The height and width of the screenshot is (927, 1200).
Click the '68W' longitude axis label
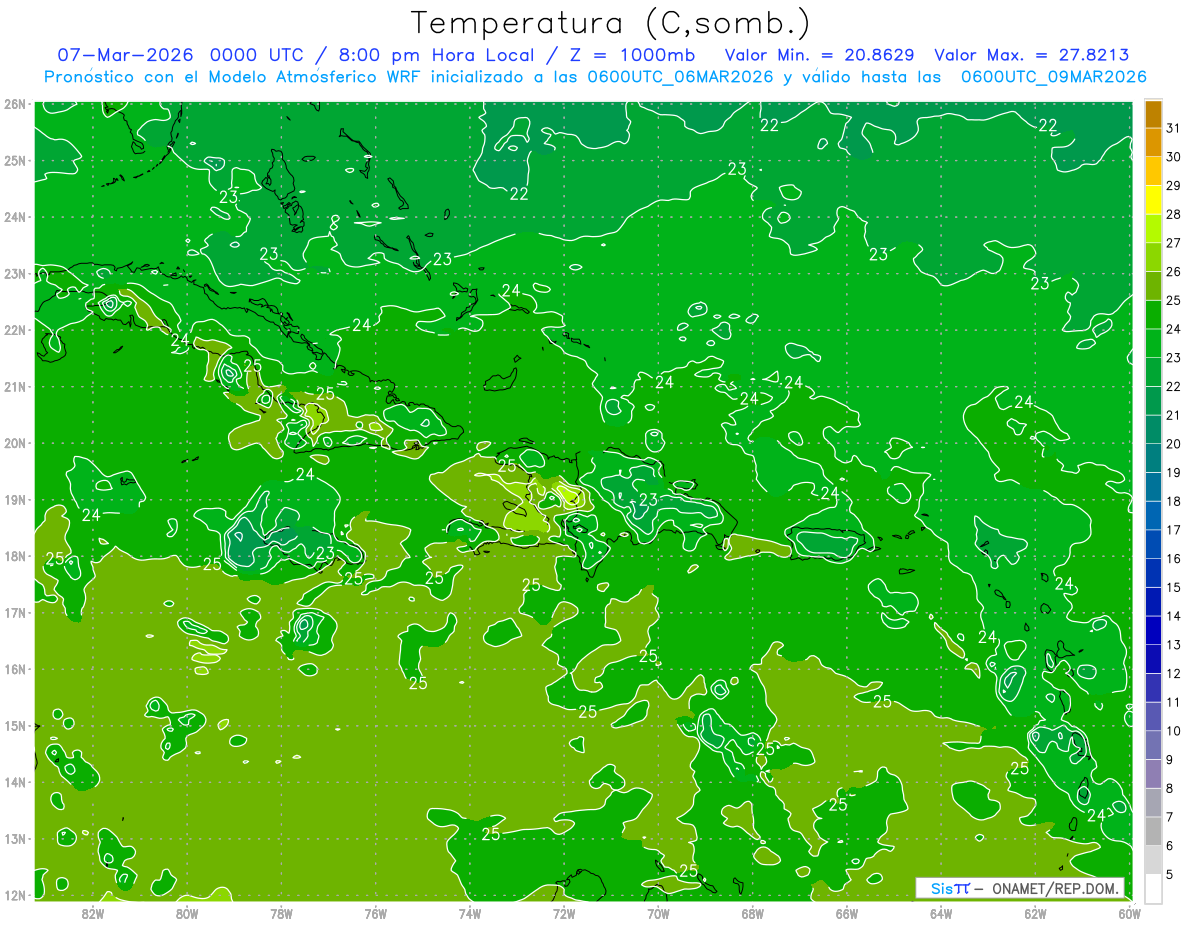pyautogui.click(x=753, y=913)
